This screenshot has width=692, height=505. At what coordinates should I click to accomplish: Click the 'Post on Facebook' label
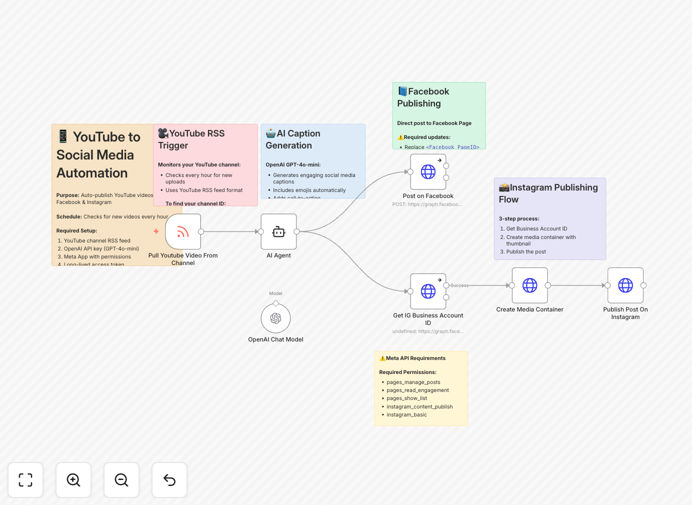pyautogui.click(x=428, y=196)
